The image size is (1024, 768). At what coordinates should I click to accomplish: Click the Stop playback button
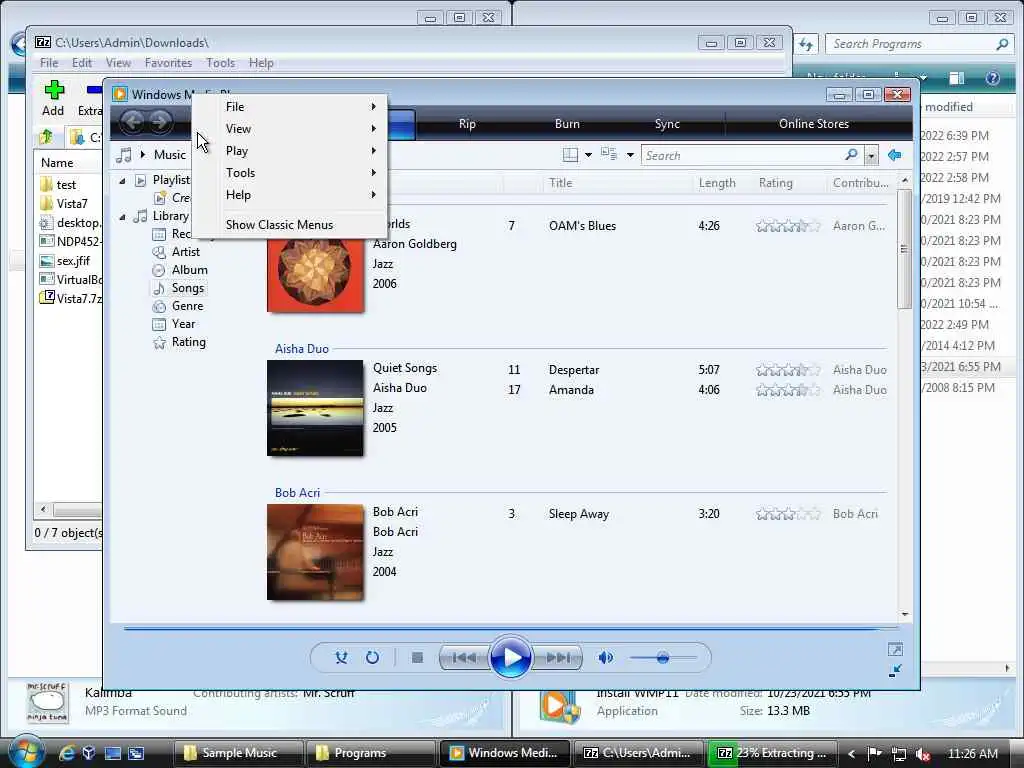coord(417,658)
